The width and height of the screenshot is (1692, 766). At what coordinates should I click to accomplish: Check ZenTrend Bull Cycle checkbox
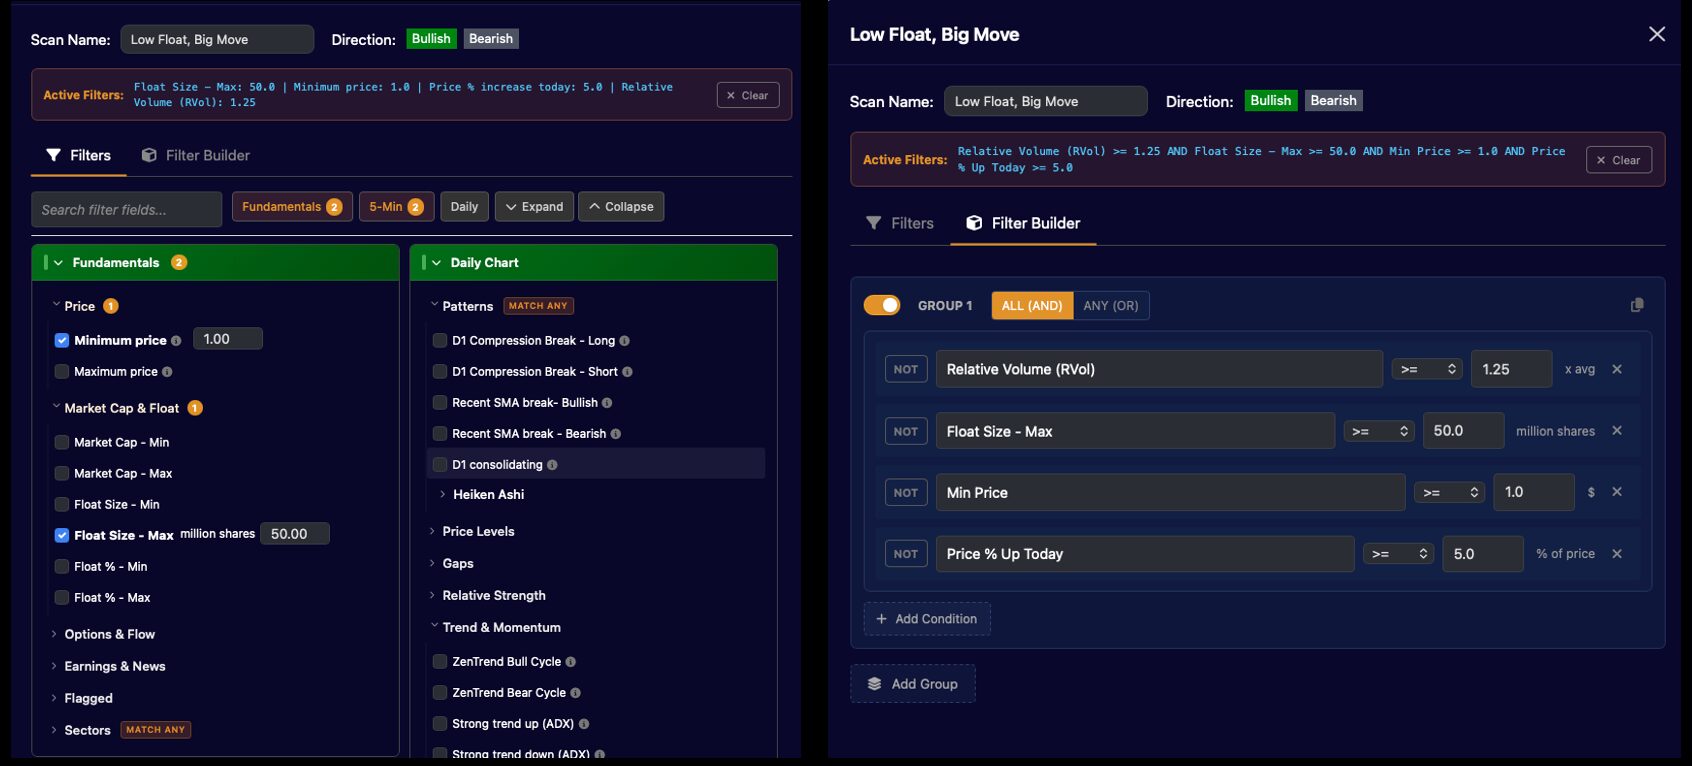coord(440,662)
